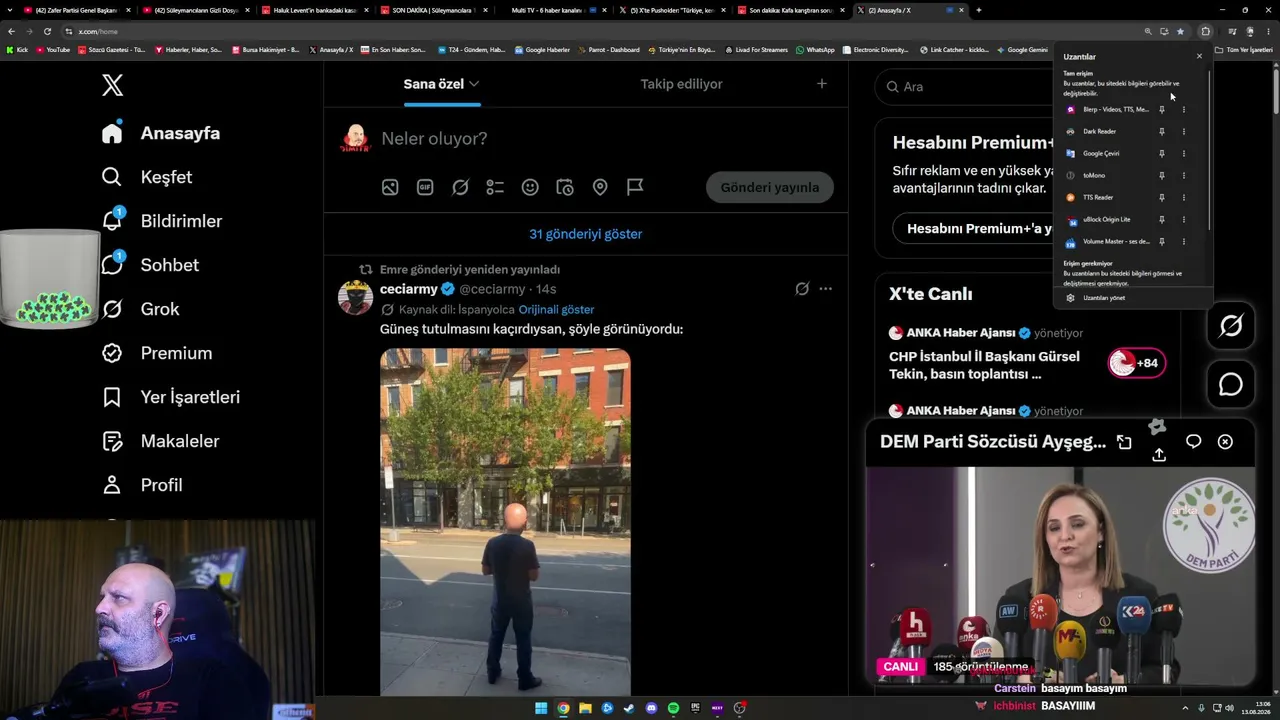1280x720 pixels.
Task: Open Uzantıları yönet in extensions popup
Action: 1103,298
